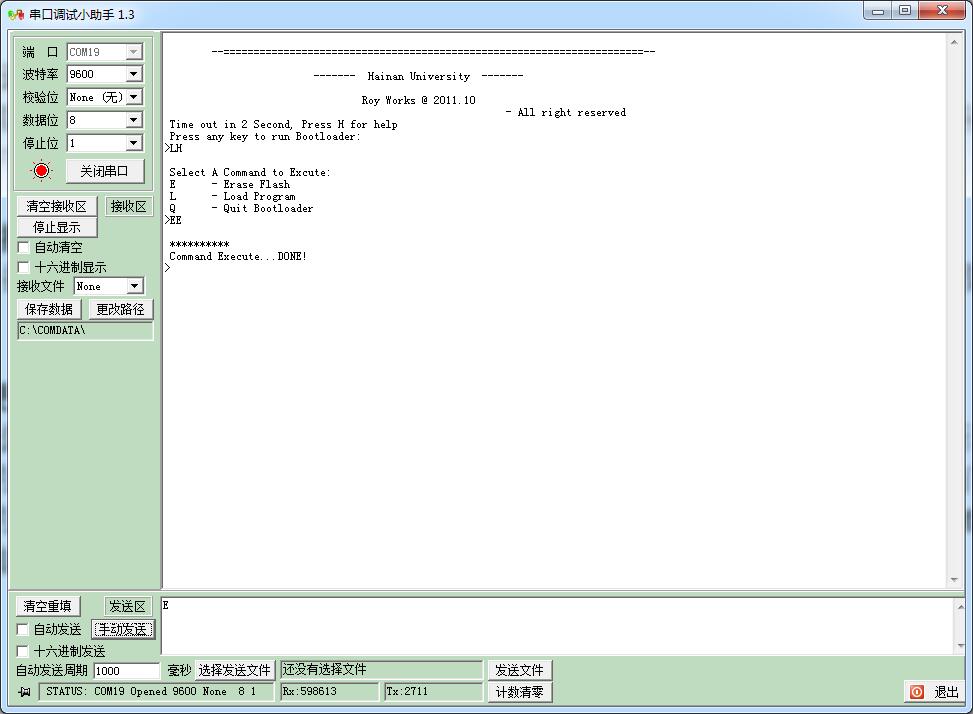973x714 pixels.
Task: Click the send area scrollbar up arrow
Action: click(x=960, y=606)
